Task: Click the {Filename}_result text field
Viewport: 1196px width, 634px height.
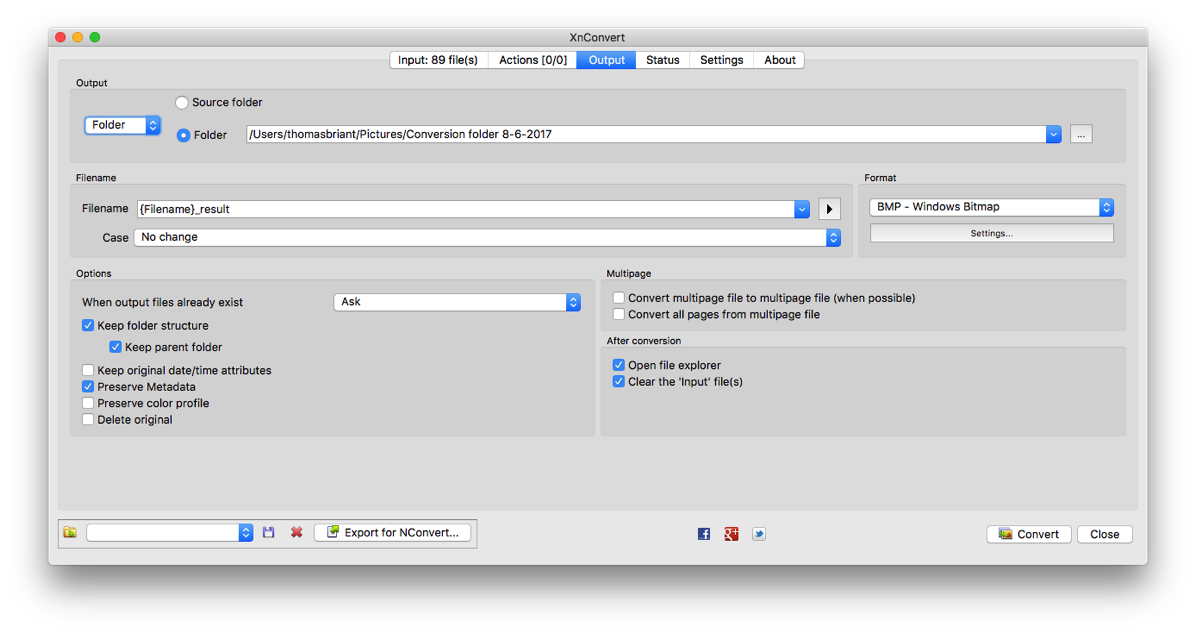Action: point(465,209)
